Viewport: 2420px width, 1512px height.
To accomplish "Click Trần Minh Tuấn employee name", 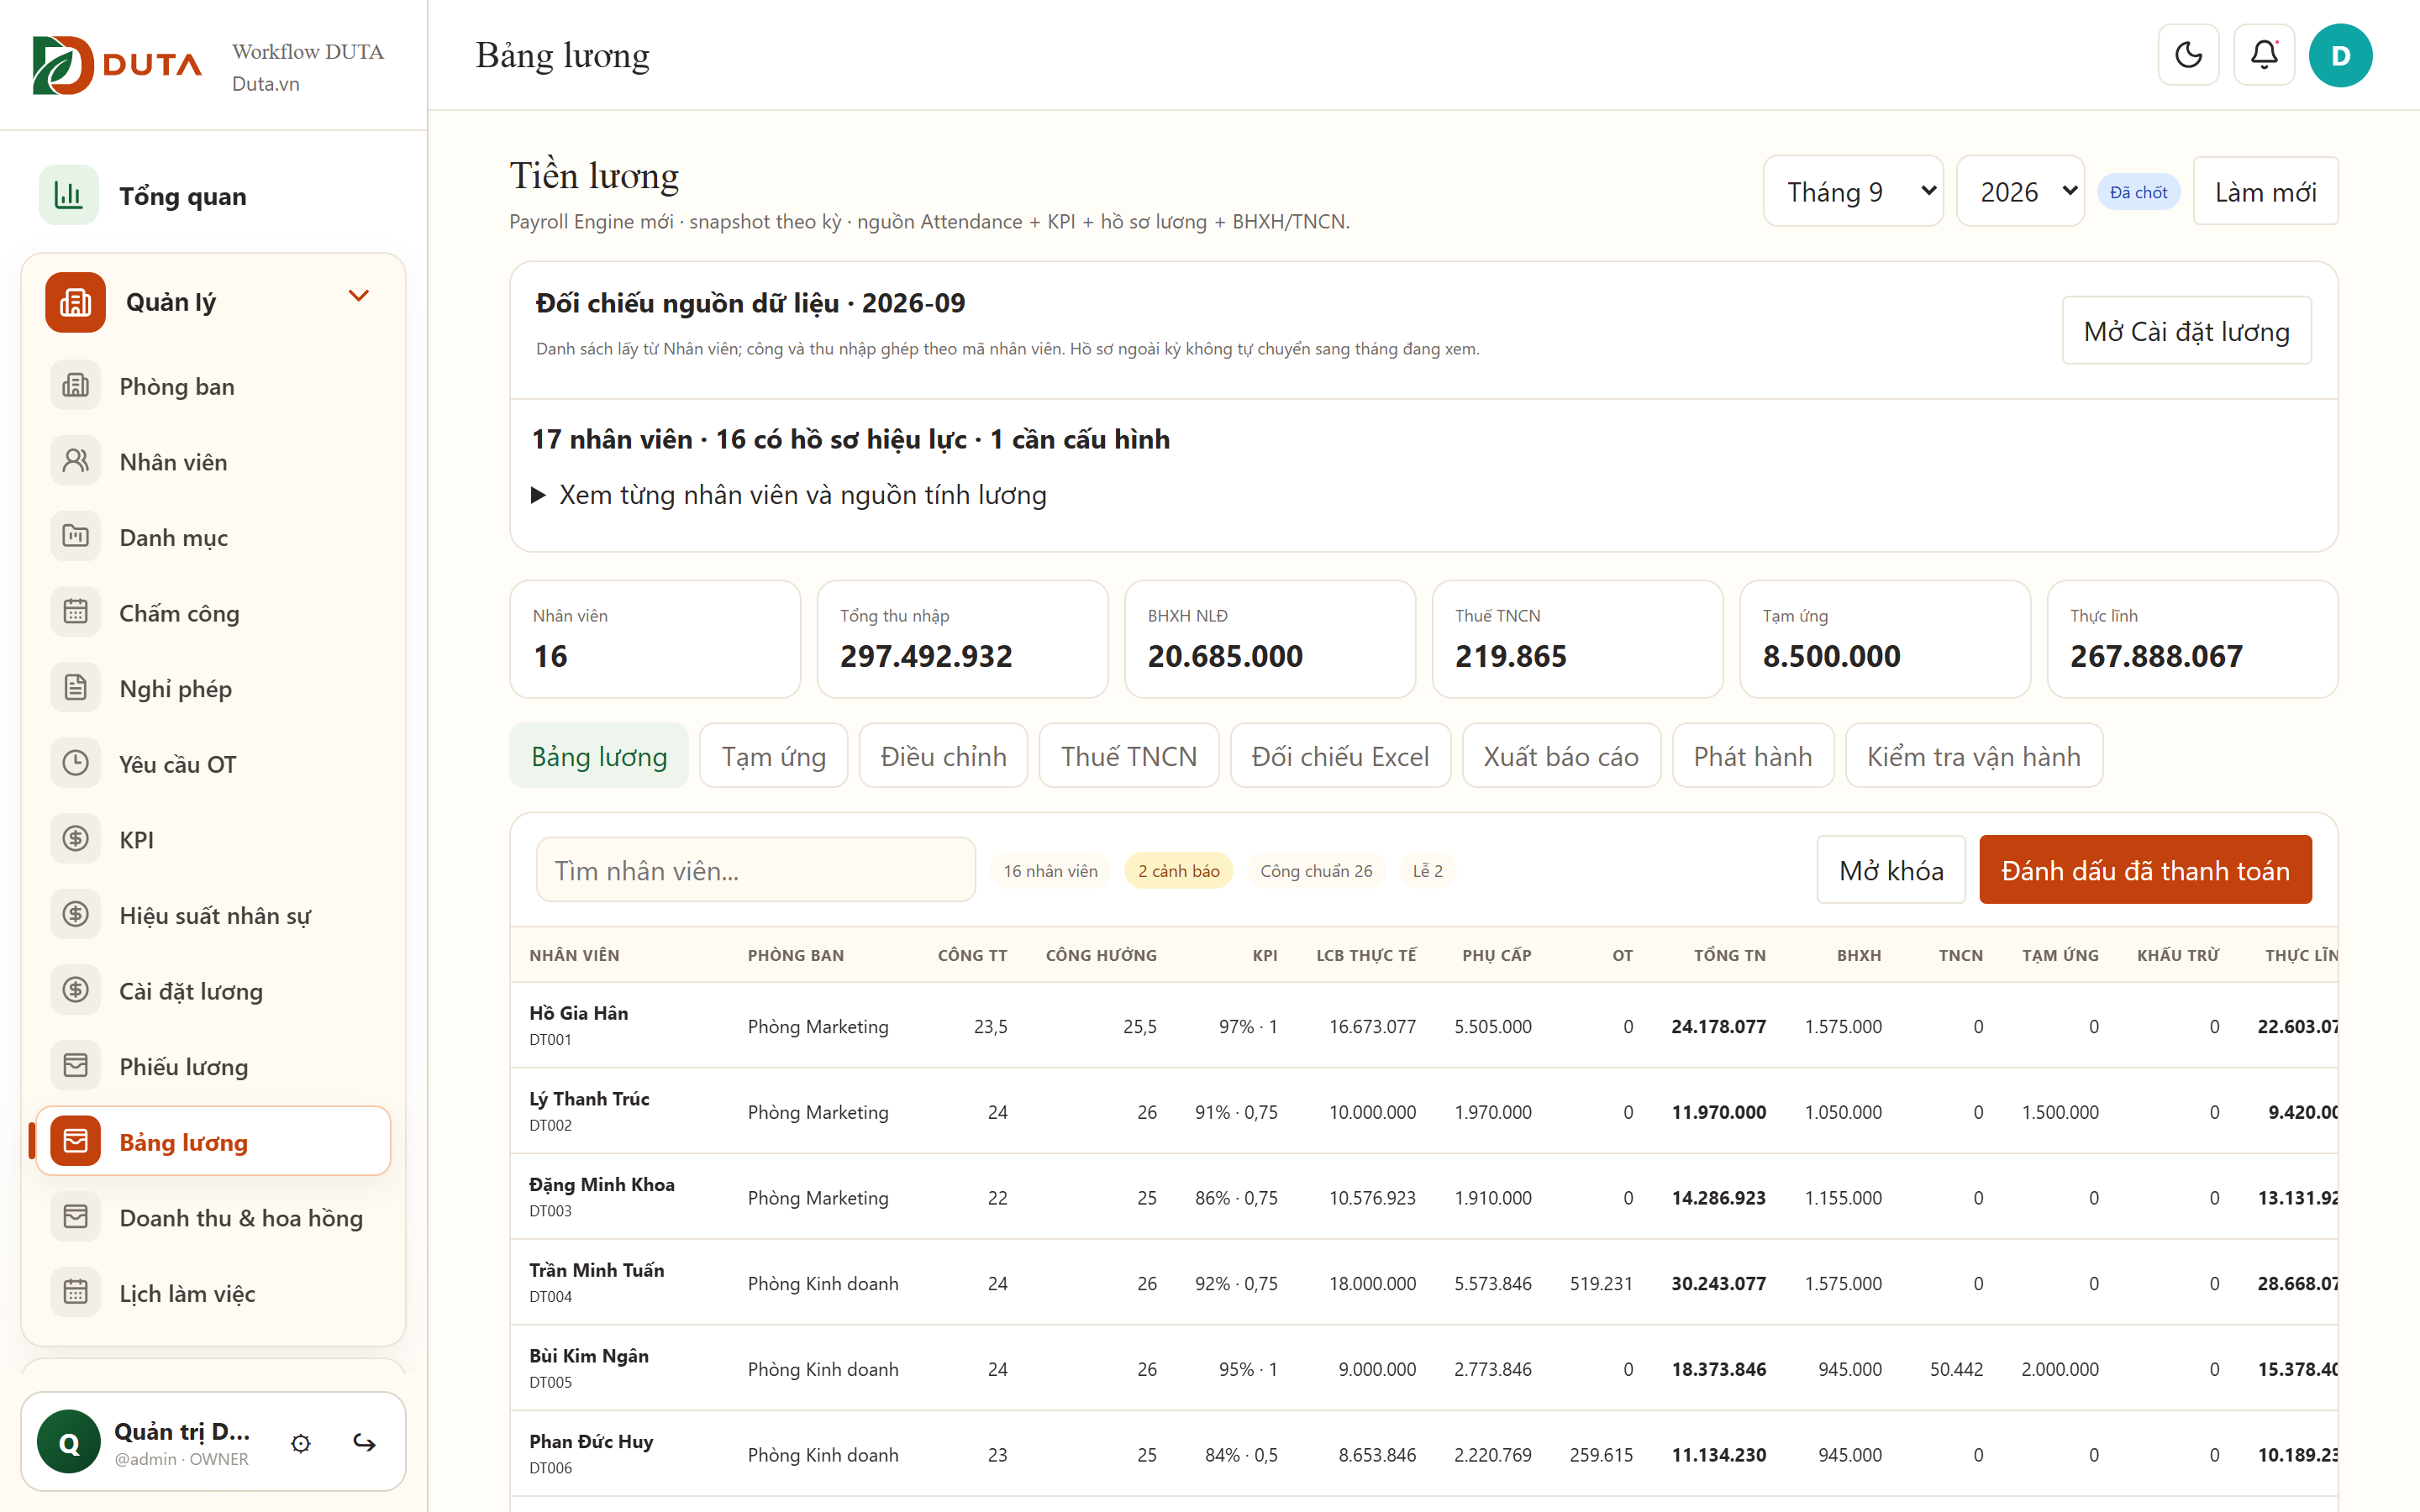I will pos(597,1269).
